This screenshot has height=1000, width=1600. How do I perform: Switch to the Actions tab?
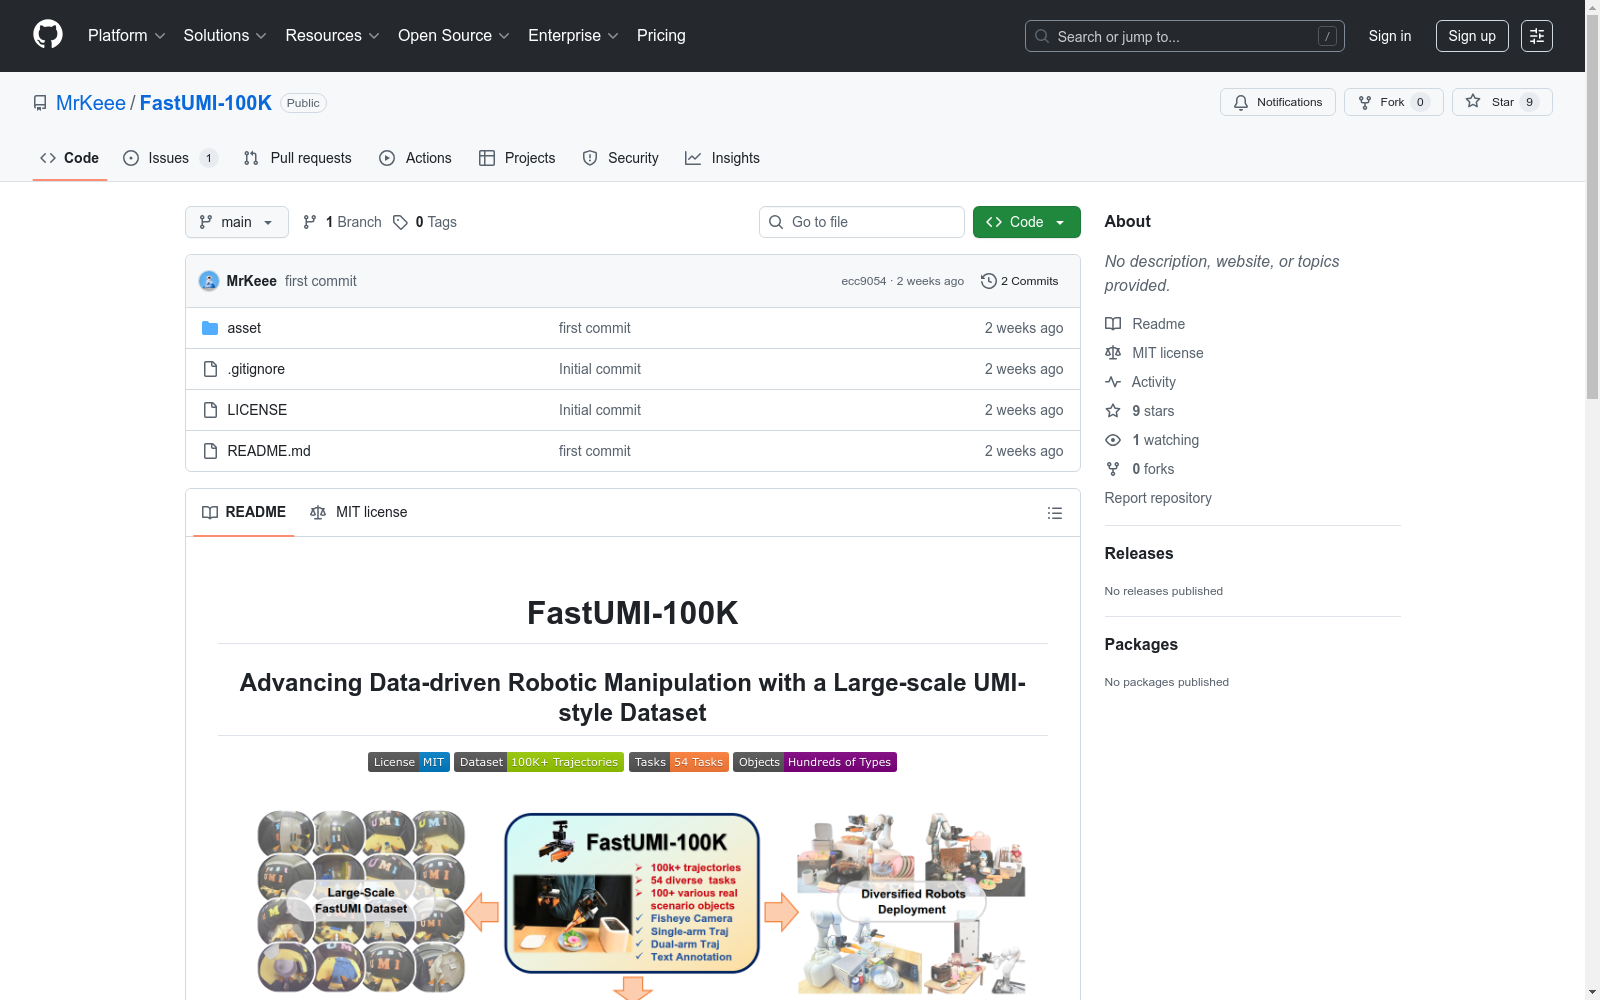tap(416, 158)
